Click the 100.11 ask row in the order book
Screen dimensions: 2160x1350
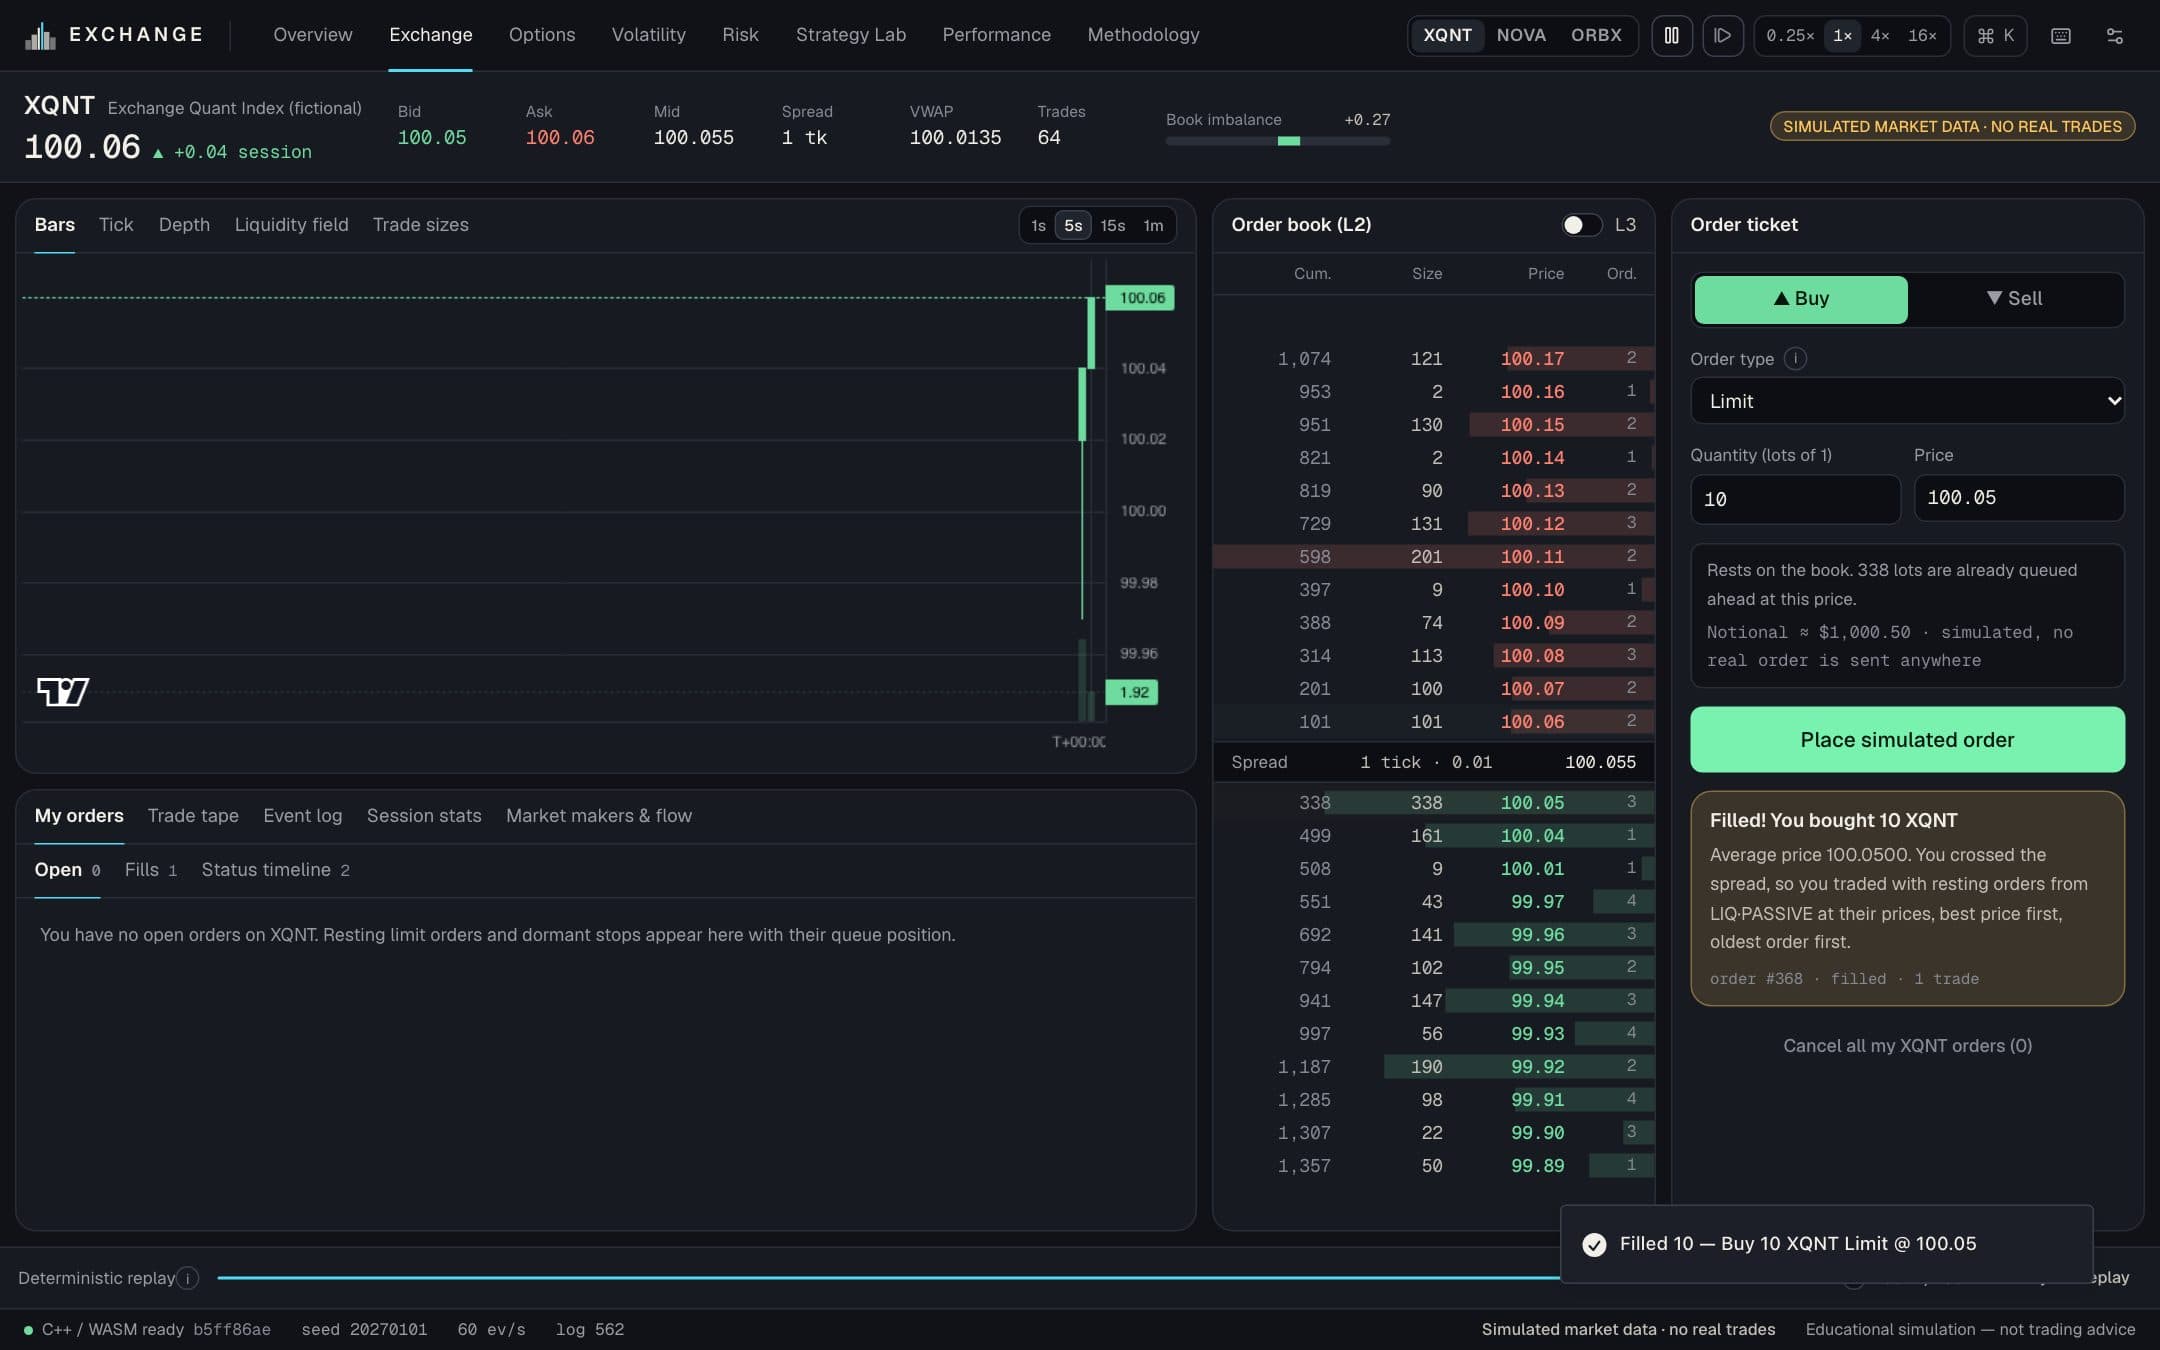point(1433,557)
